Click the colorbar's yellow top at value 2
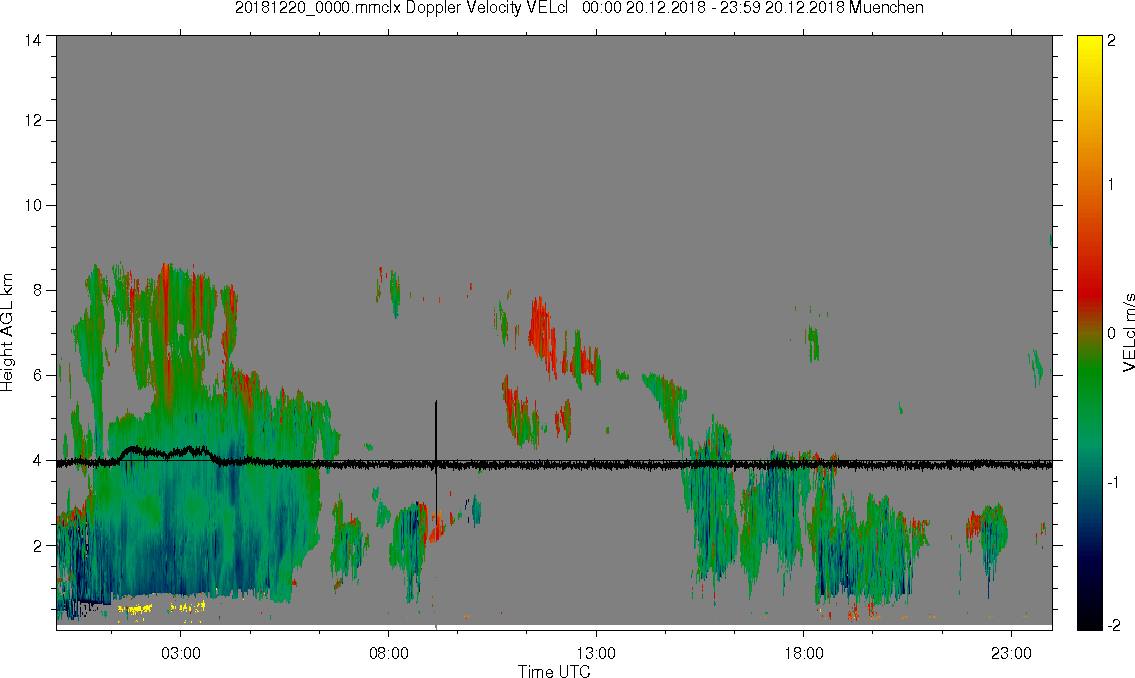 [x=1089, y=42]
